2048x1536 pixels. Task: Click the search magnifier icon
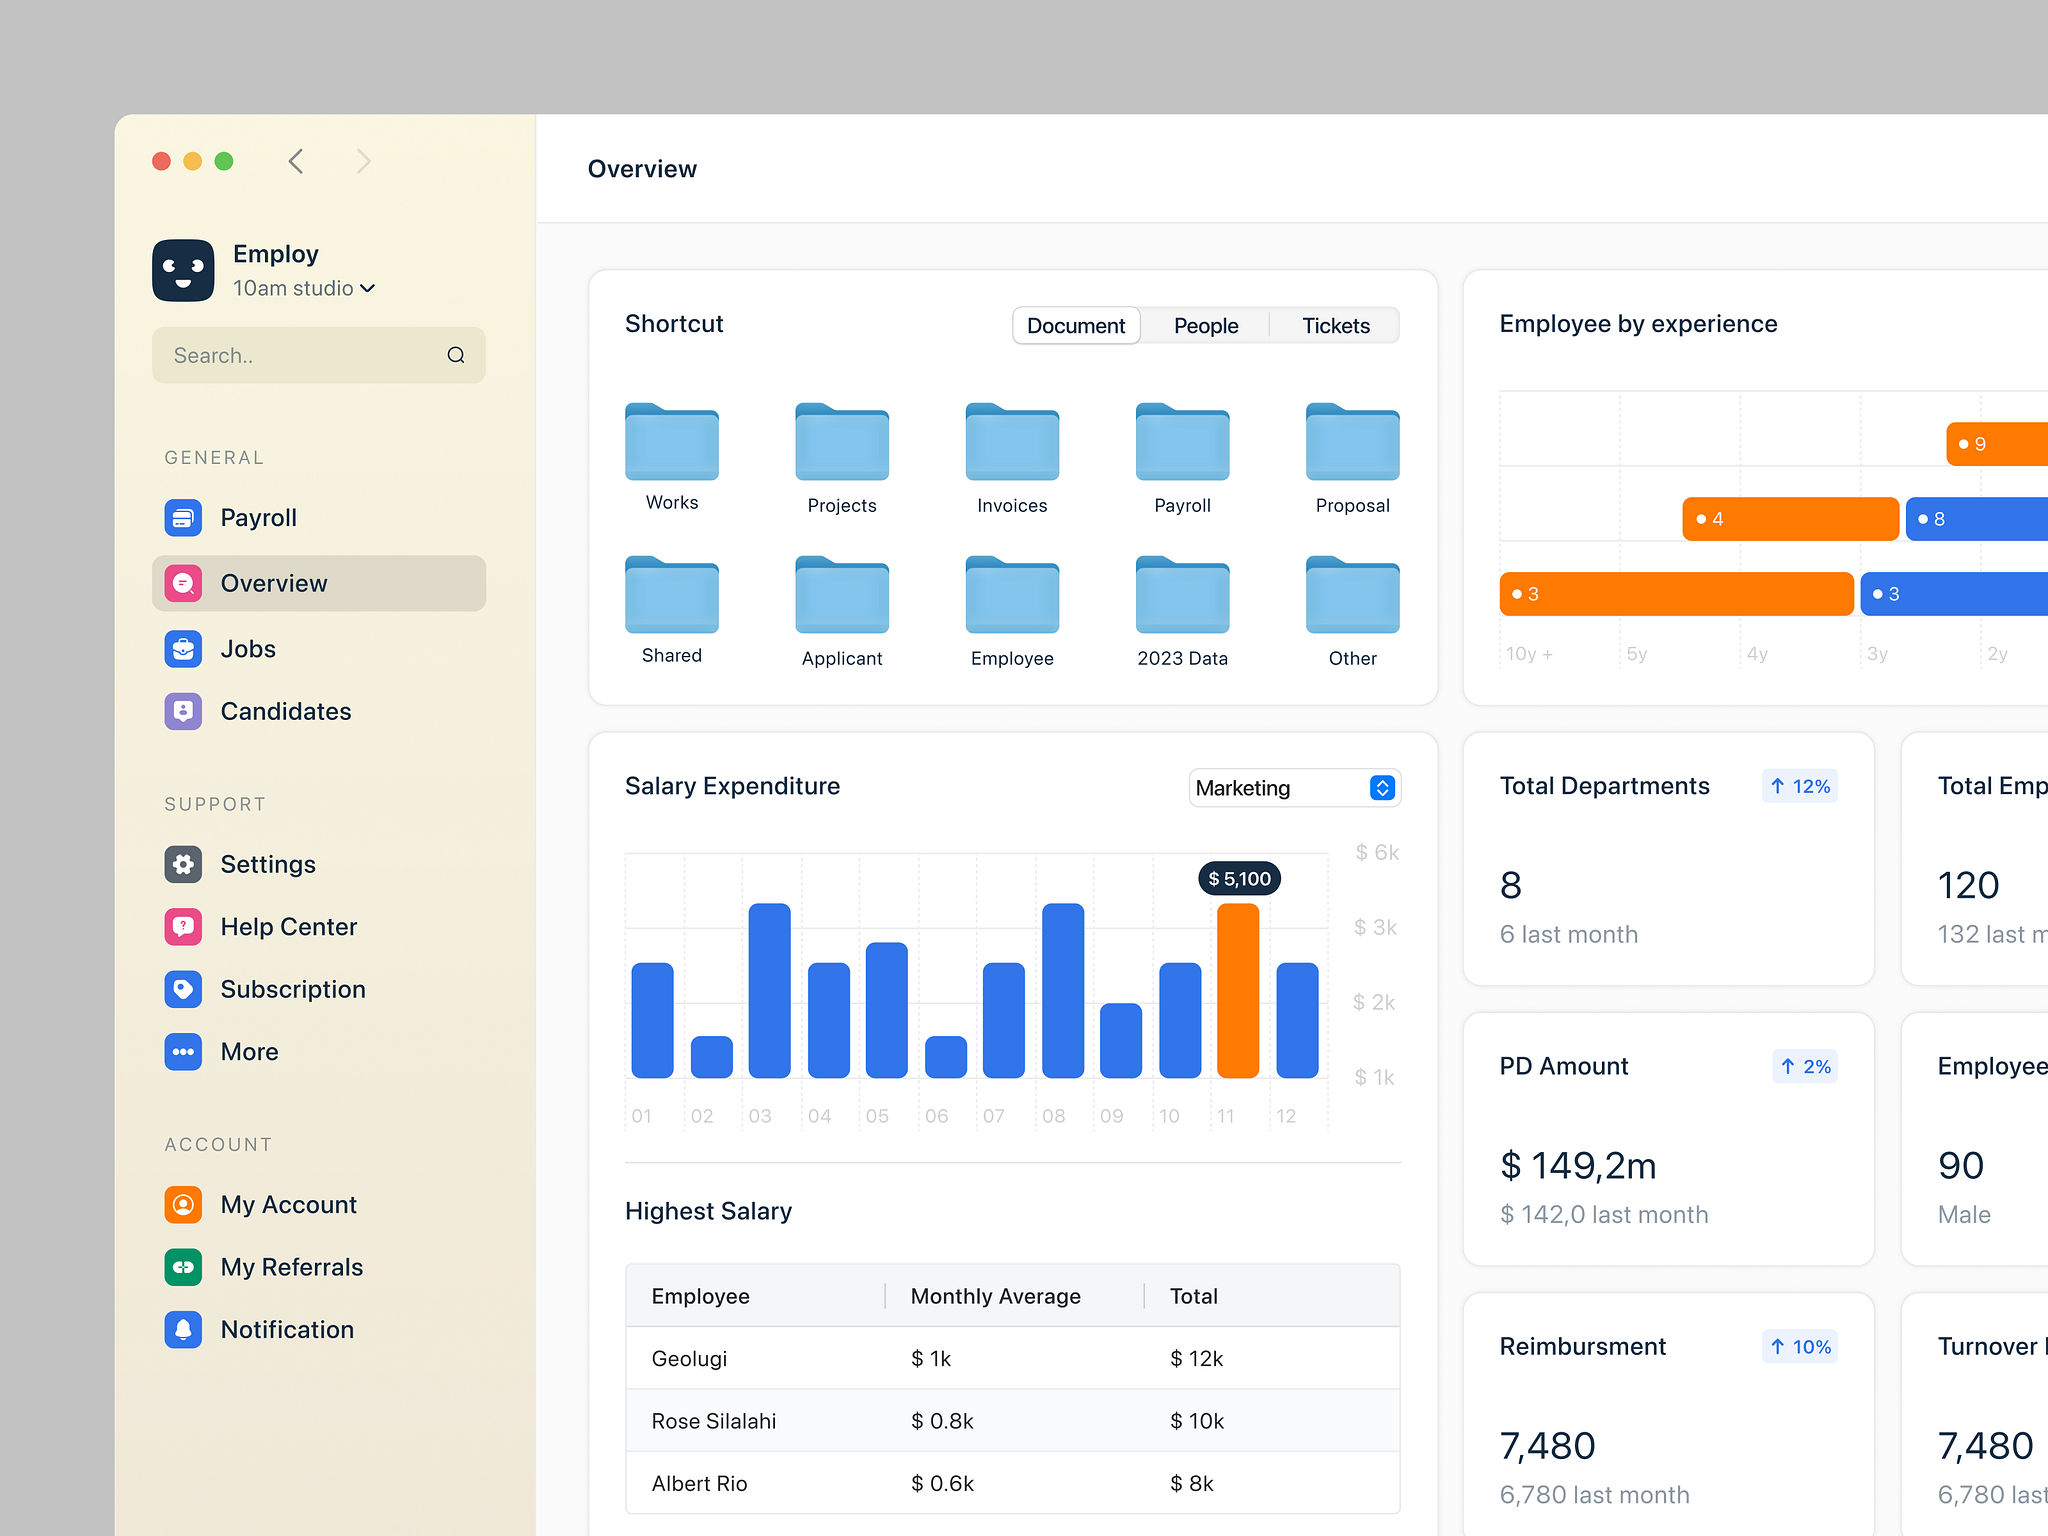456,355
